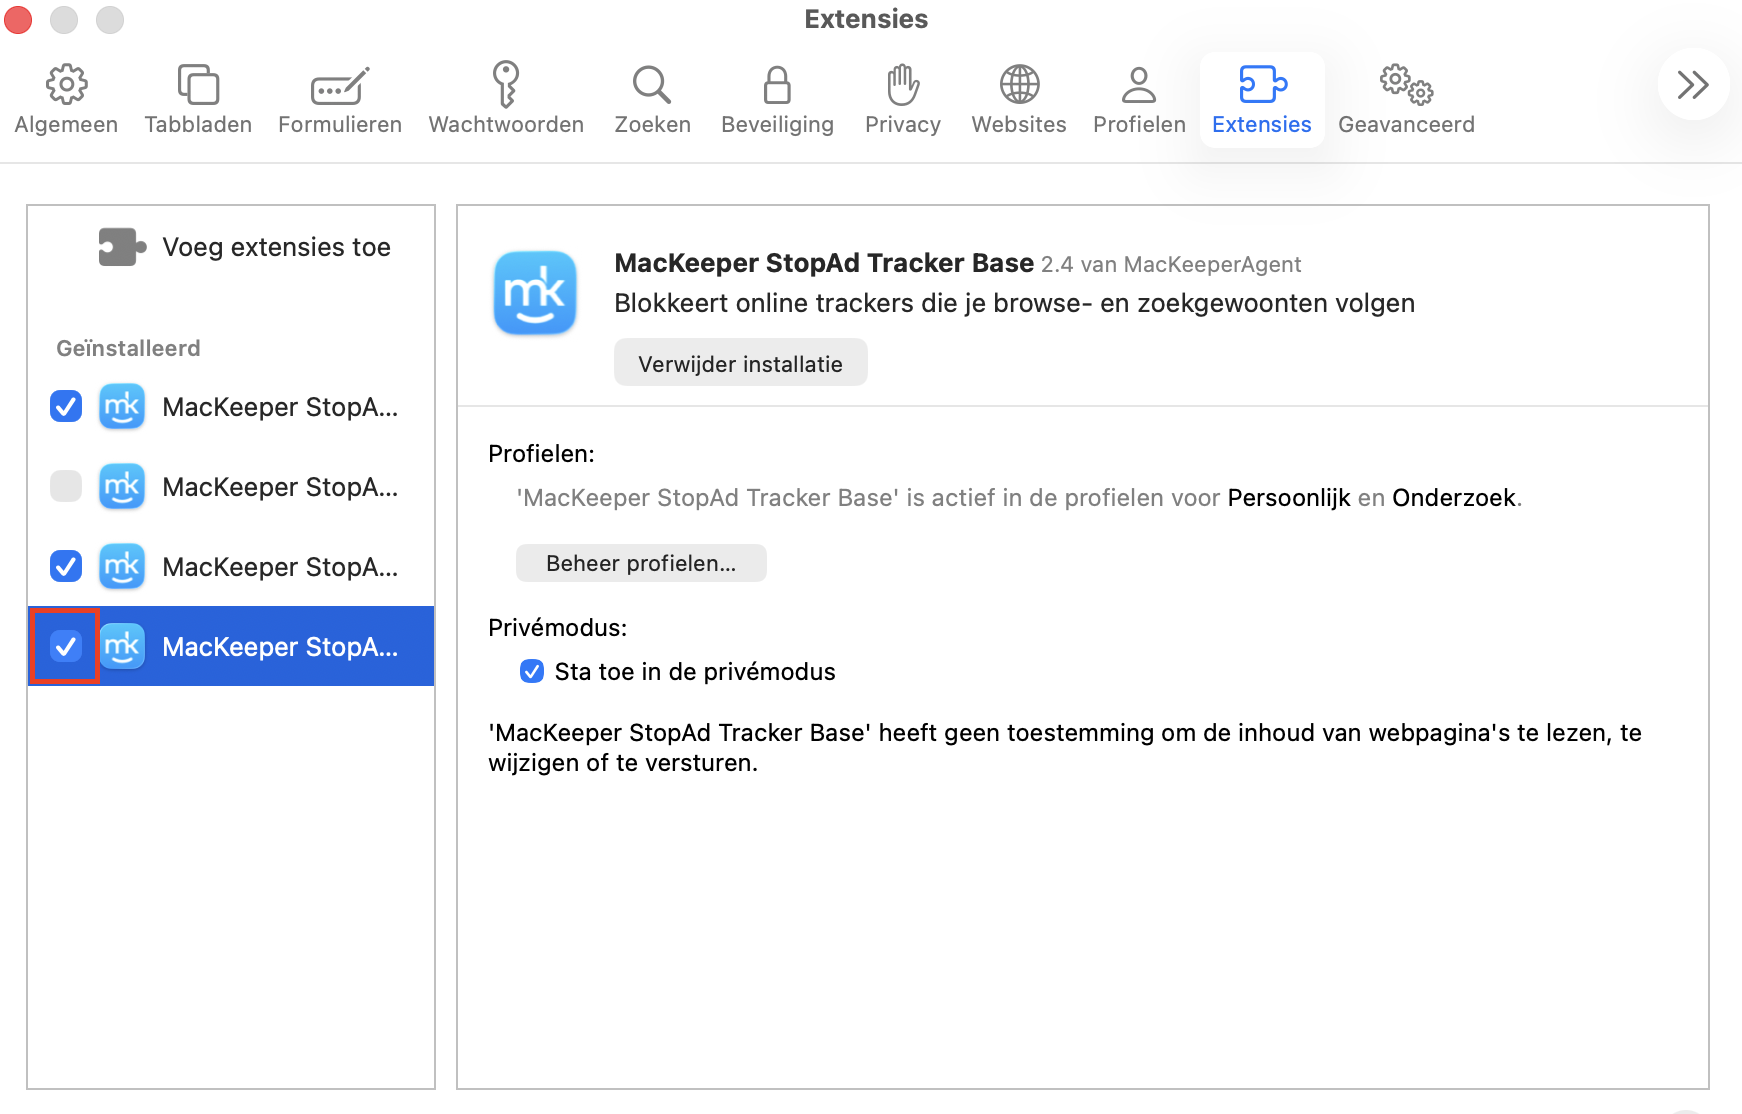Viewport: 1742px width, 1114px height.
Task: Select highlighted MacKeeper StopA... row name
Action: 280,647
